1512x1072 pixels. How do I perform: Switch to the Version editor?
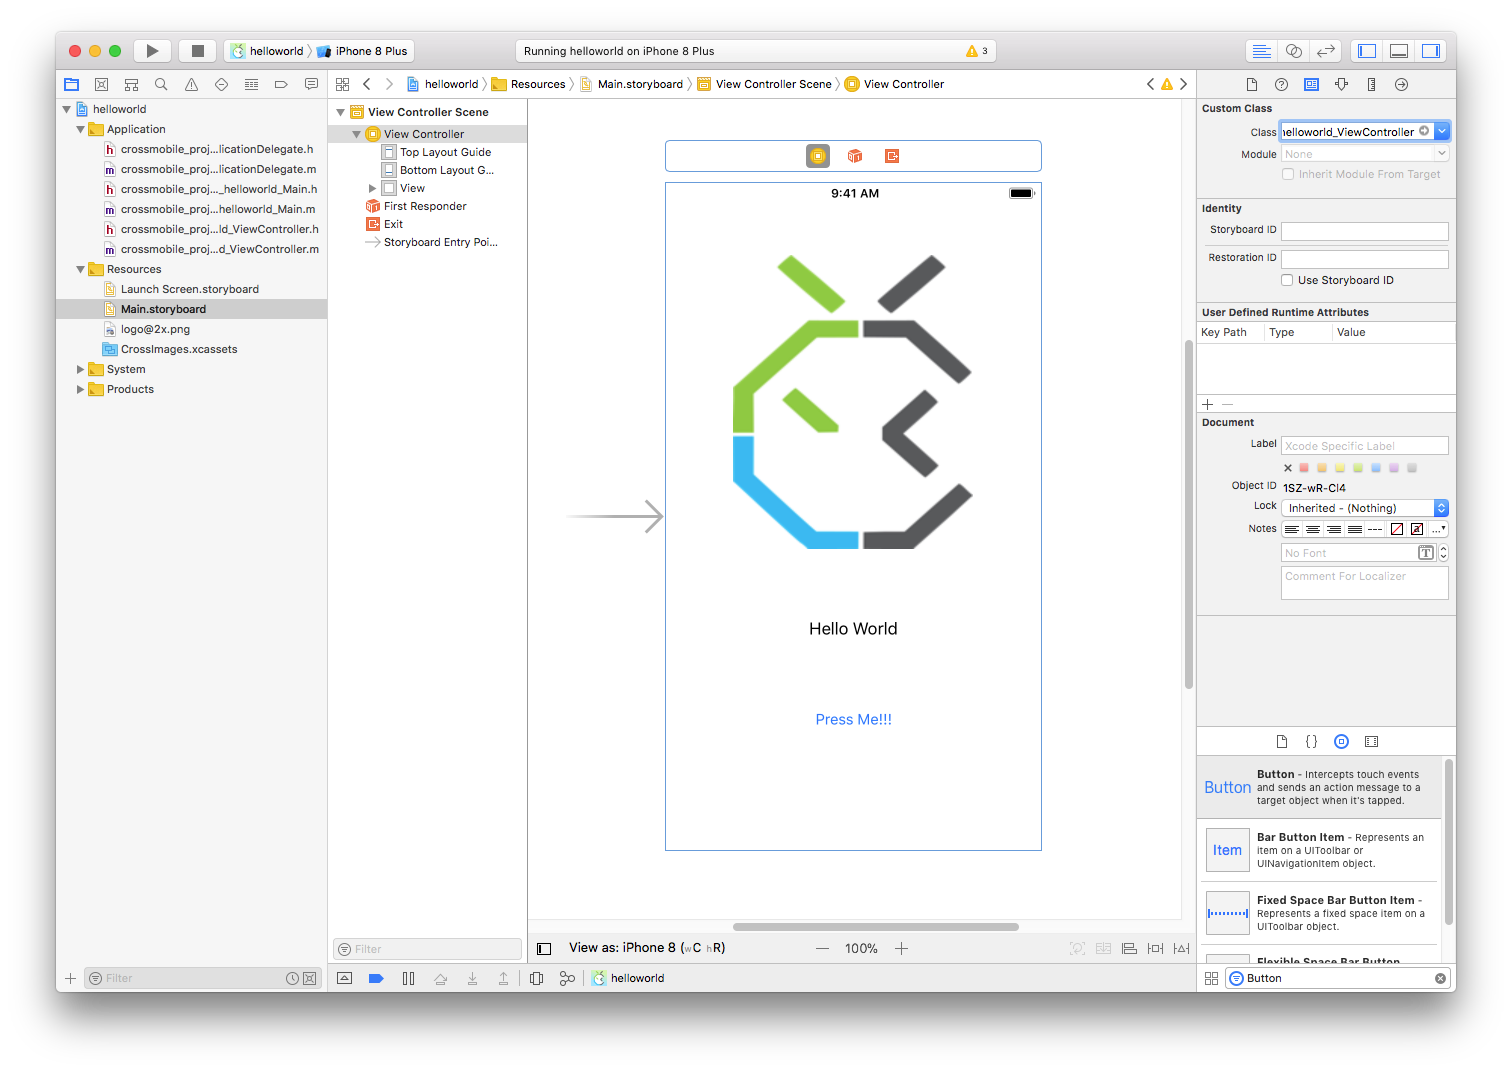click(1326, 51)
